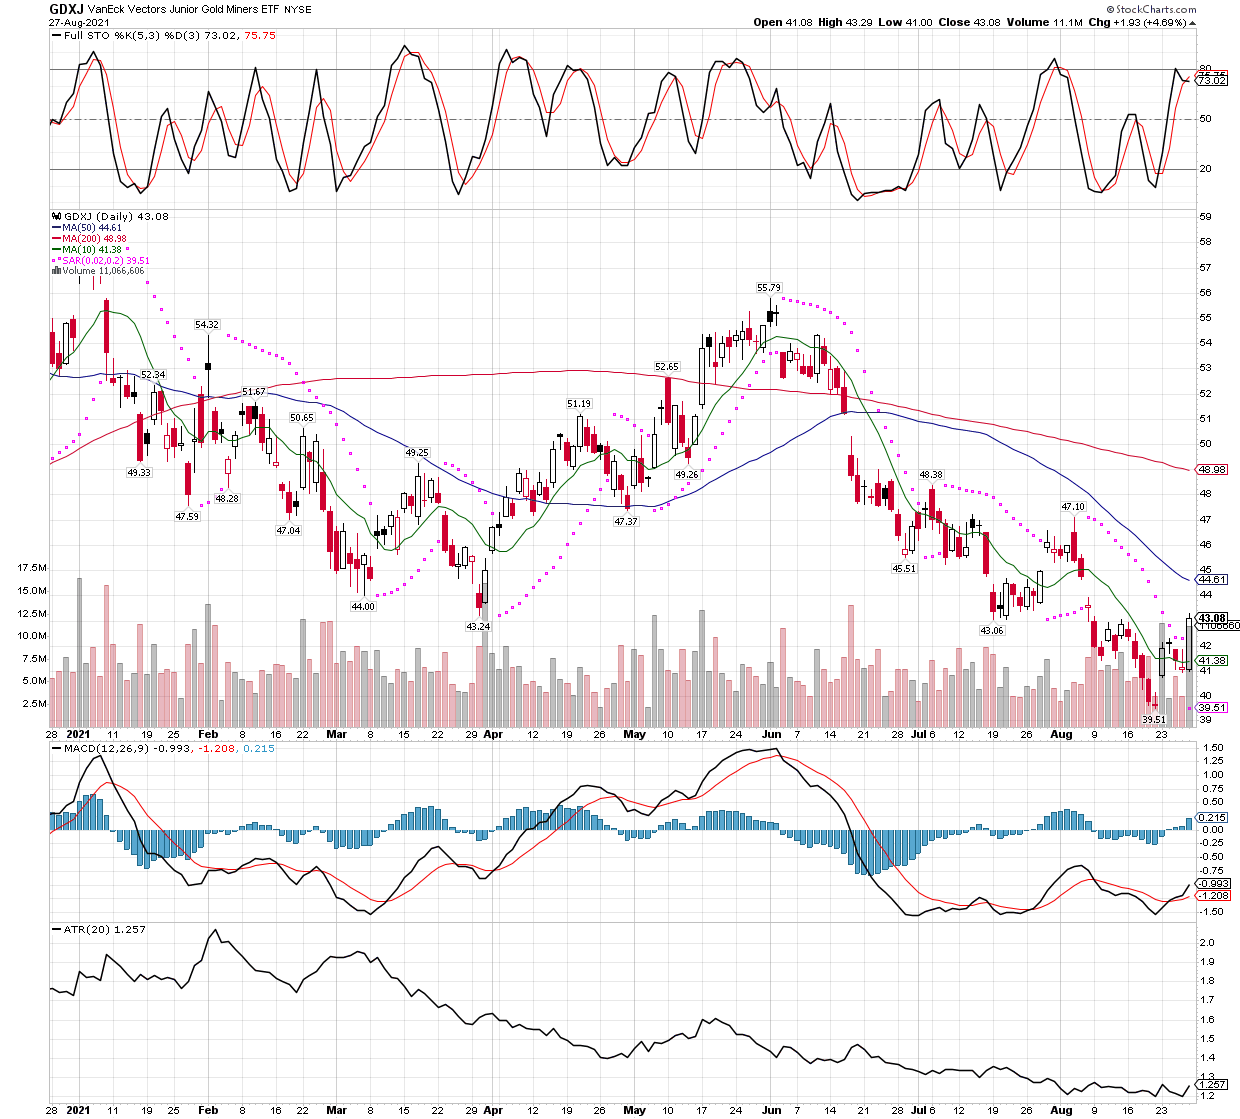This screenshot has height=1119, width=1240.
Task: Click the 39.51 low annotation below the August candles
Action: [x=1154, y=720]
